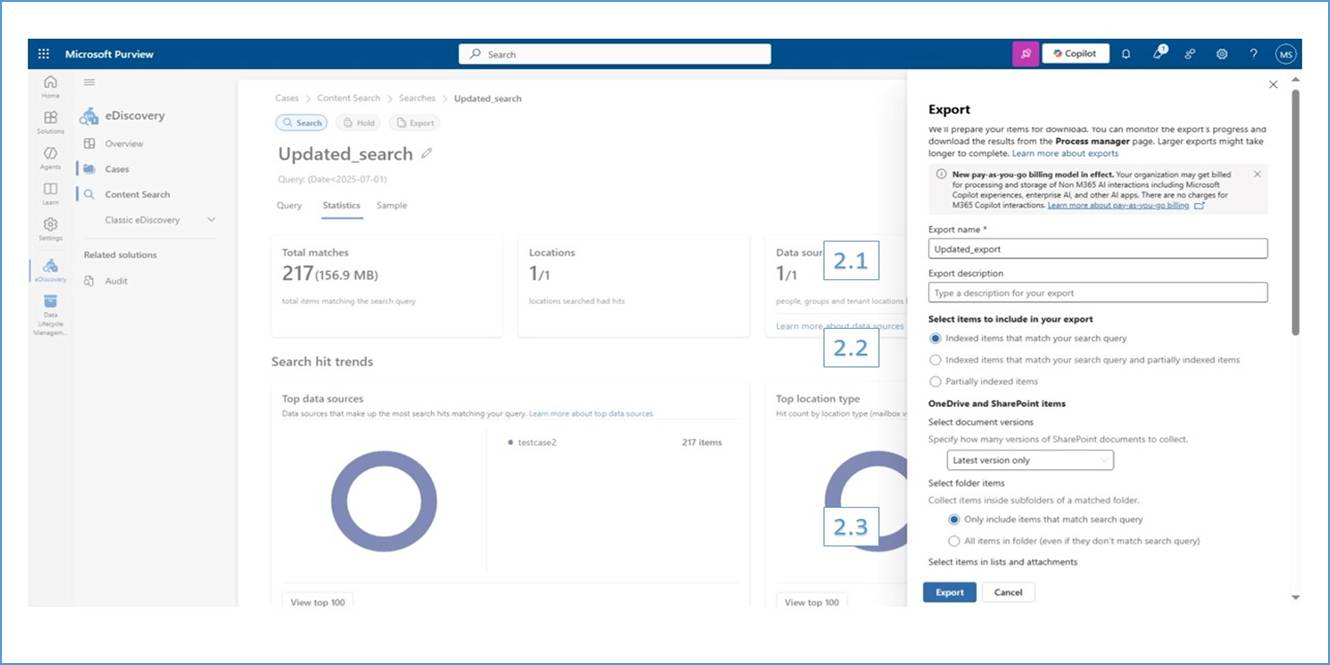The height and width of the screenshot is (665, 1330).
Task: Edit search name with pencil icon
Action: (x=427, y=154)
